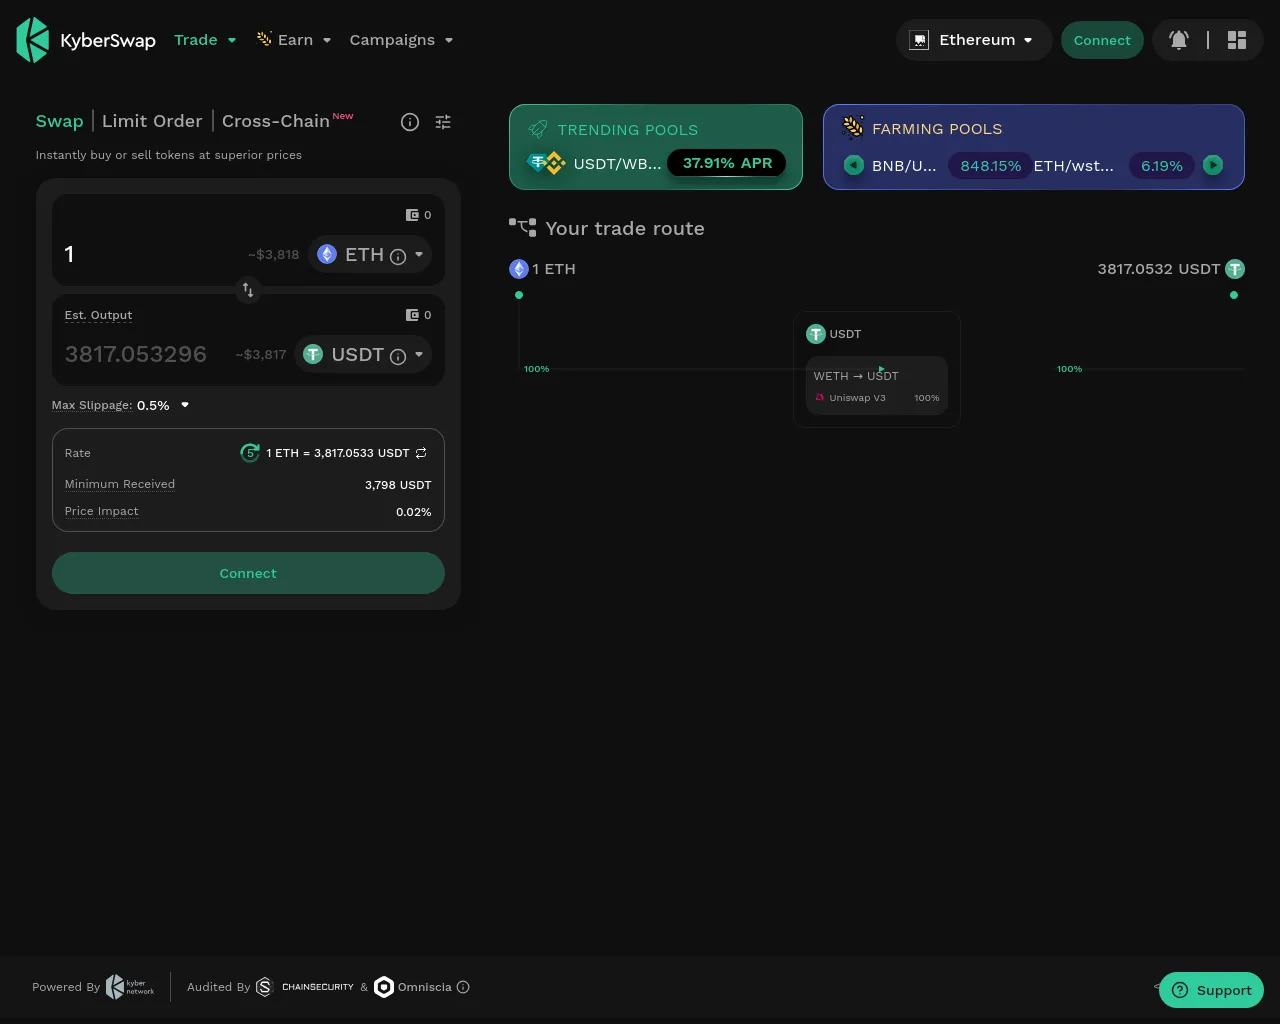Image resolution: width=1280 pixels, height=1024 pixels.
Task: Open the Support chat button
Action: [x=1211, y=990]
